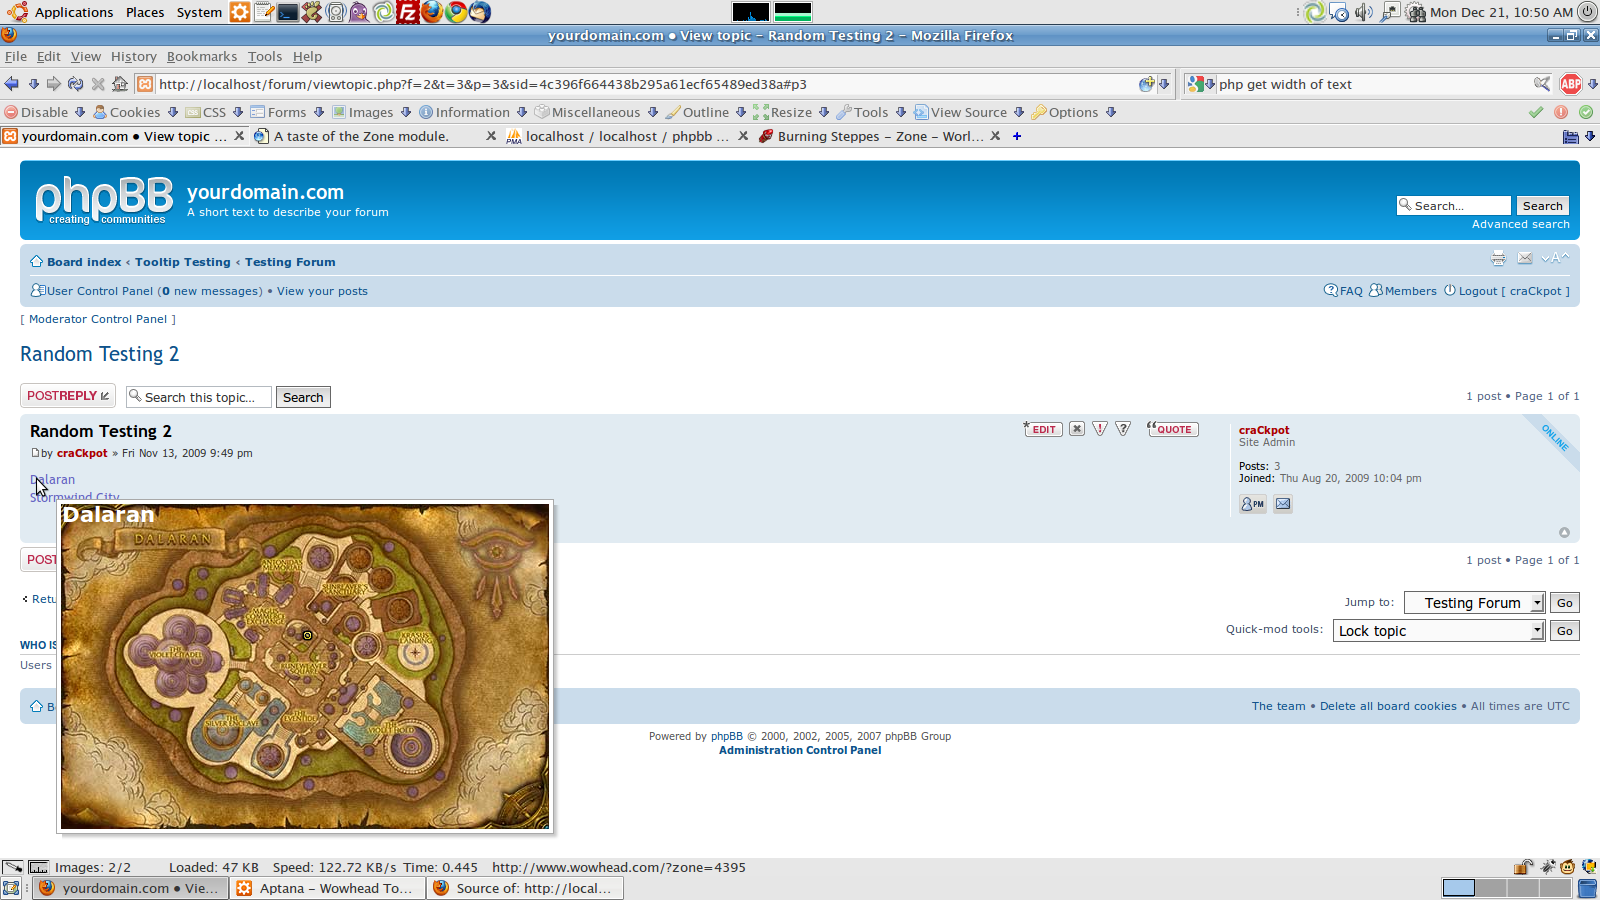Viewport: 1600px width, 900px height.
Task: Report this post with exclamation icon
Action: coord(1100,429)
